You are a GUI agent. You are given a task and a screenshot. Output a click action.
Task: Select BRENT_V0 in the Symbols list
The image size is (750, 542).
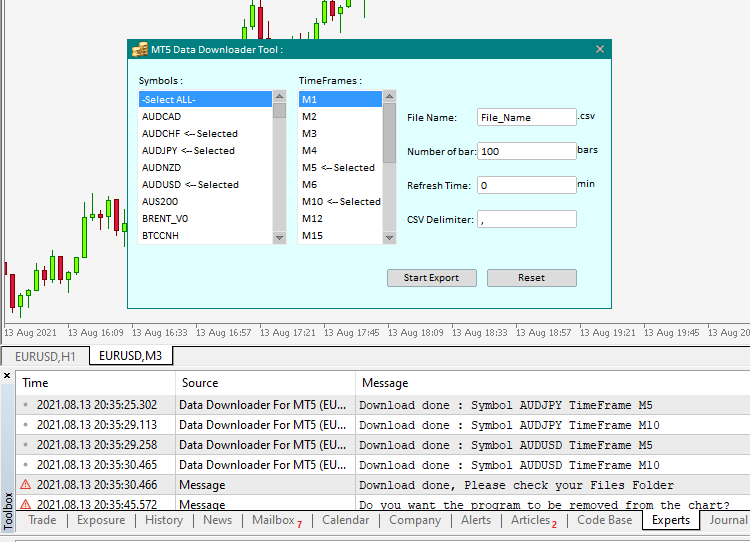(205, 219)
